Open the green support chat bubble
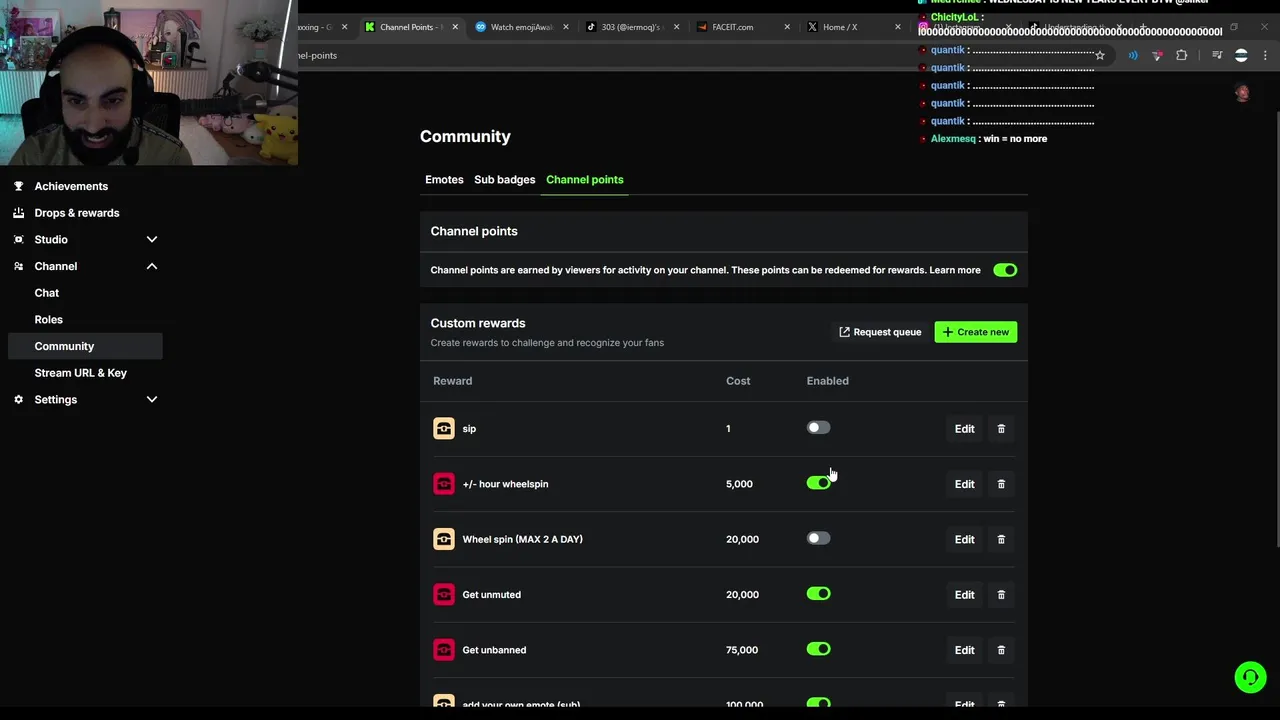The height and width of the screenshot is (720, 1280). 1249,677
